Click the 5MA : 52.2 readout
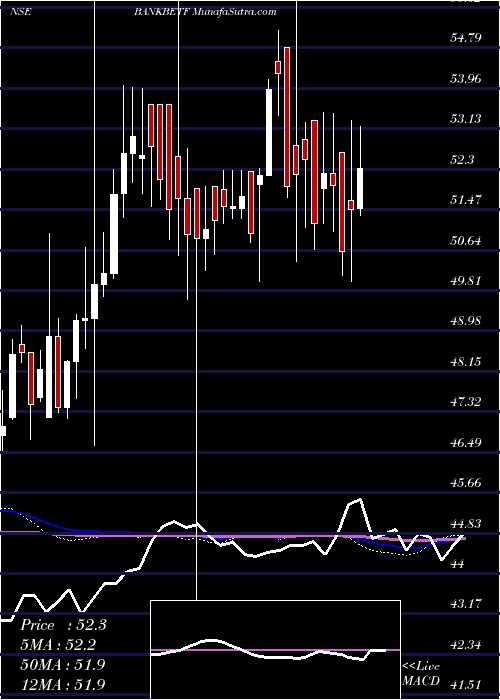Image resolution: width=500 pixels, height=700 pixels. click(58, 645)
